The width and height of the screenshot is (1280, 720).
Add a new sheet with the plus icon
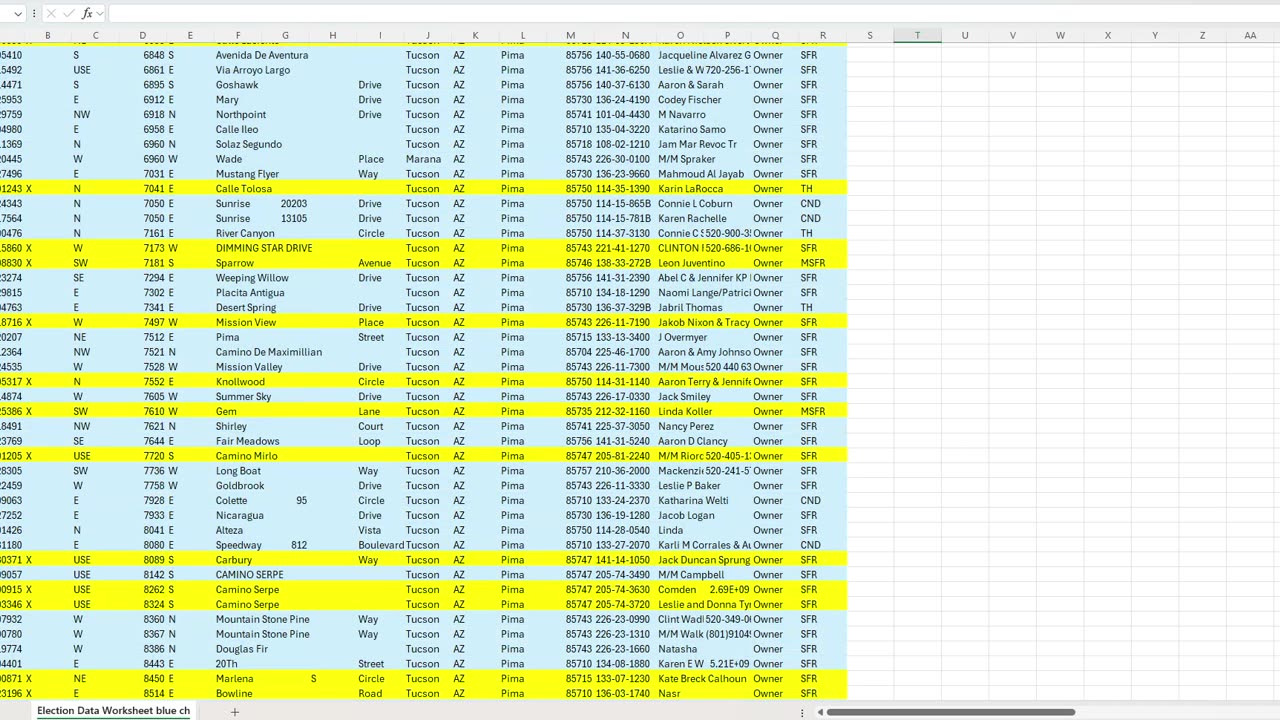point(235,712)
